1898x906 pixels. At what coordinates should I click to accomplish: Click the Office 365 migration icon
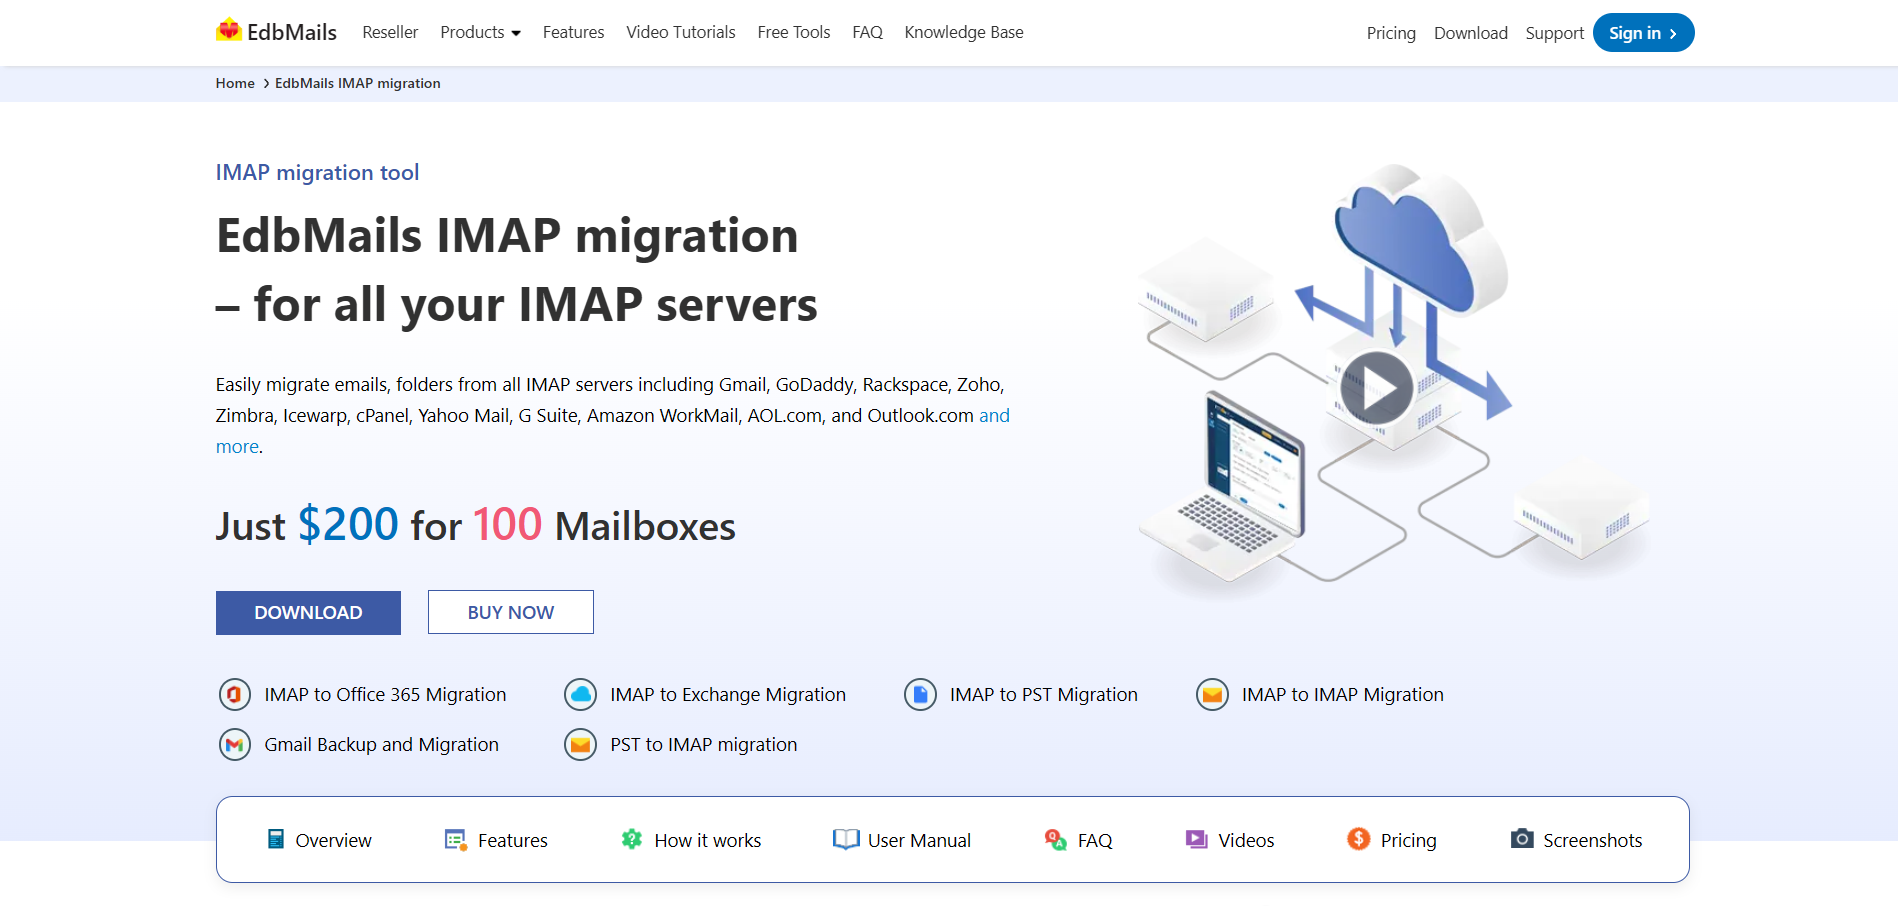point(235,694)
